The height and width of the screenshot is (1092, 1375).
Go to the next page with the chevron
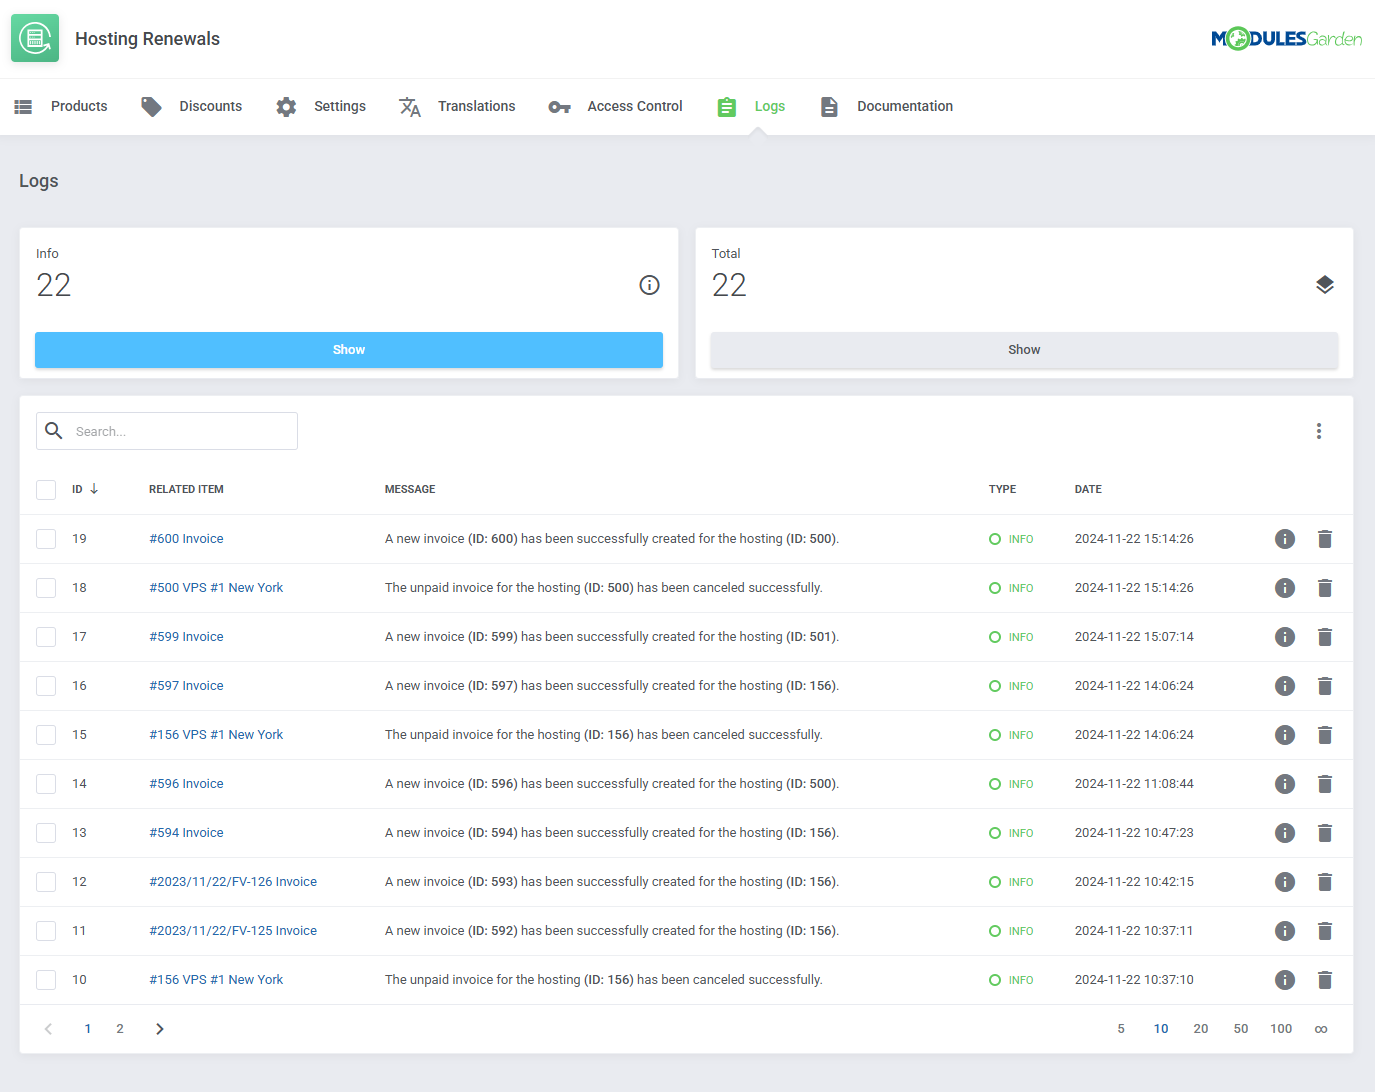click(x=160, y=1029)
